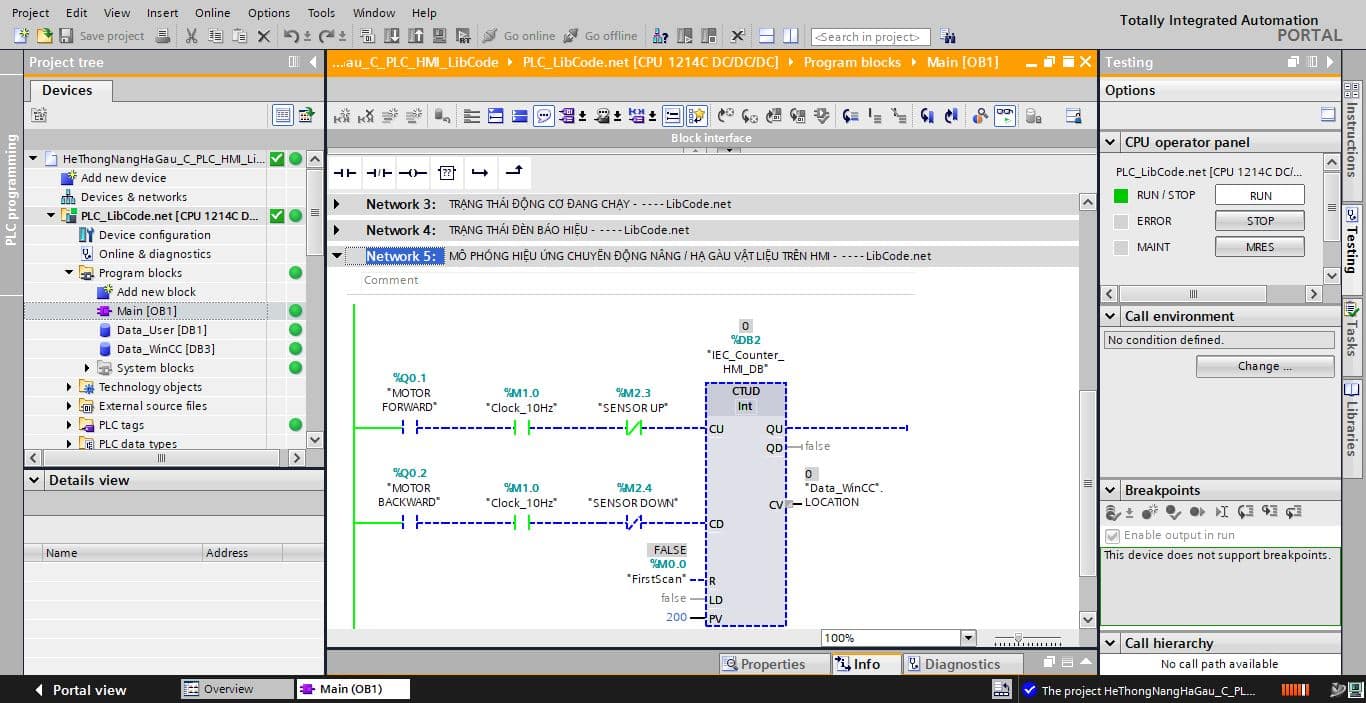Open the Online menu
1366x703 pixels.
point(212,13)
